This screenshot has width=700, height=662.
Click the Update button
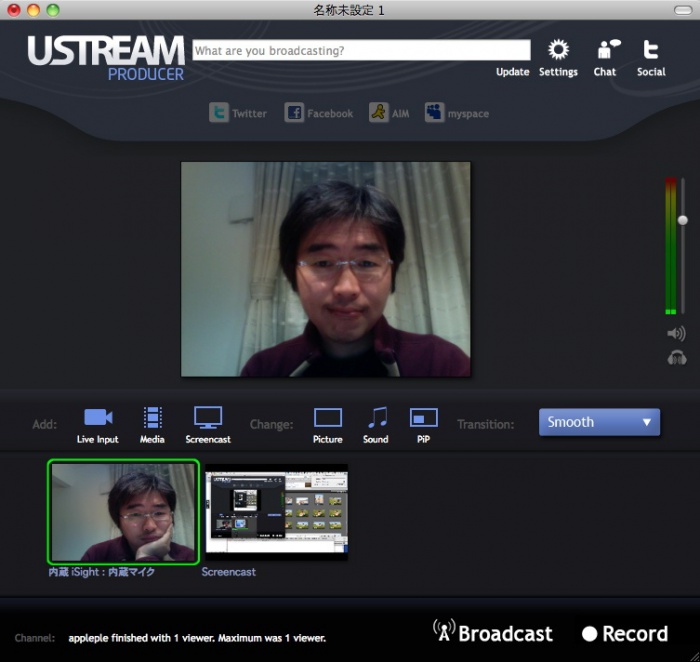[512, 72]
